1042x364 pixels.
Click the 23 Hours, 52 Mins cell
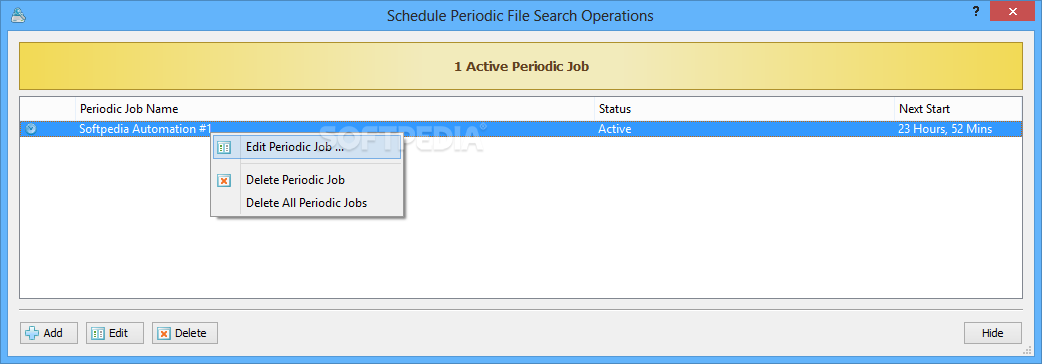pos(945,129)
